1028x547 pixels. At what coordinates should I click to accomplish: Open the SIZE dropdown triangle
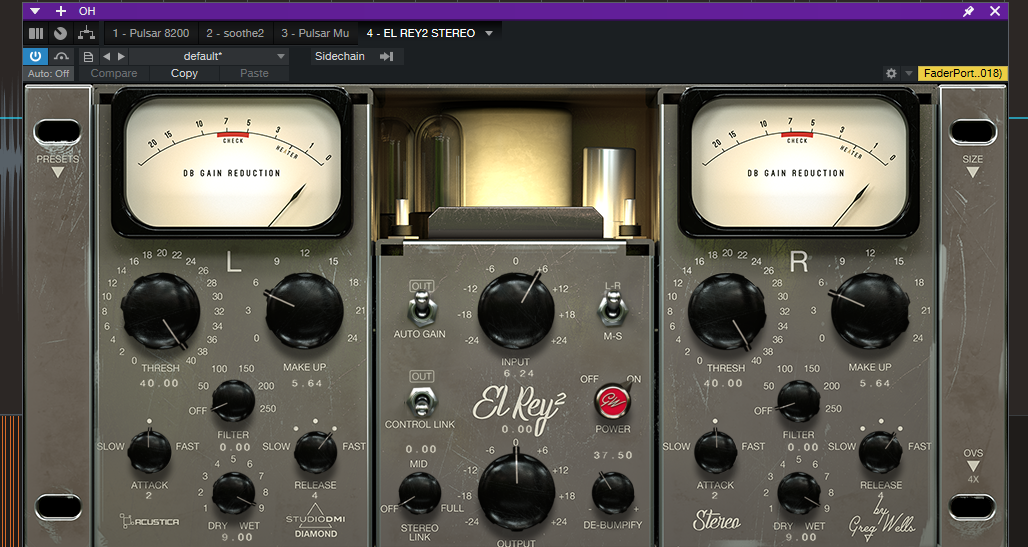coord(972,172)
